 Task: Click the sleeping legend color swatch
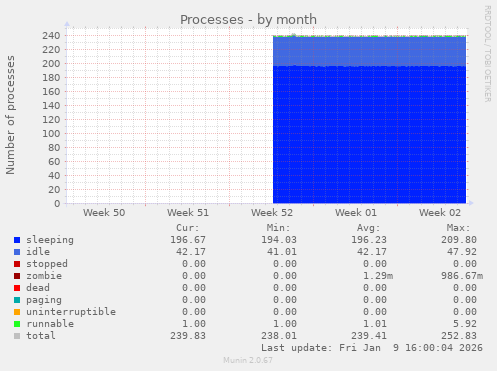pyautogui.click(x=17, y=240)
